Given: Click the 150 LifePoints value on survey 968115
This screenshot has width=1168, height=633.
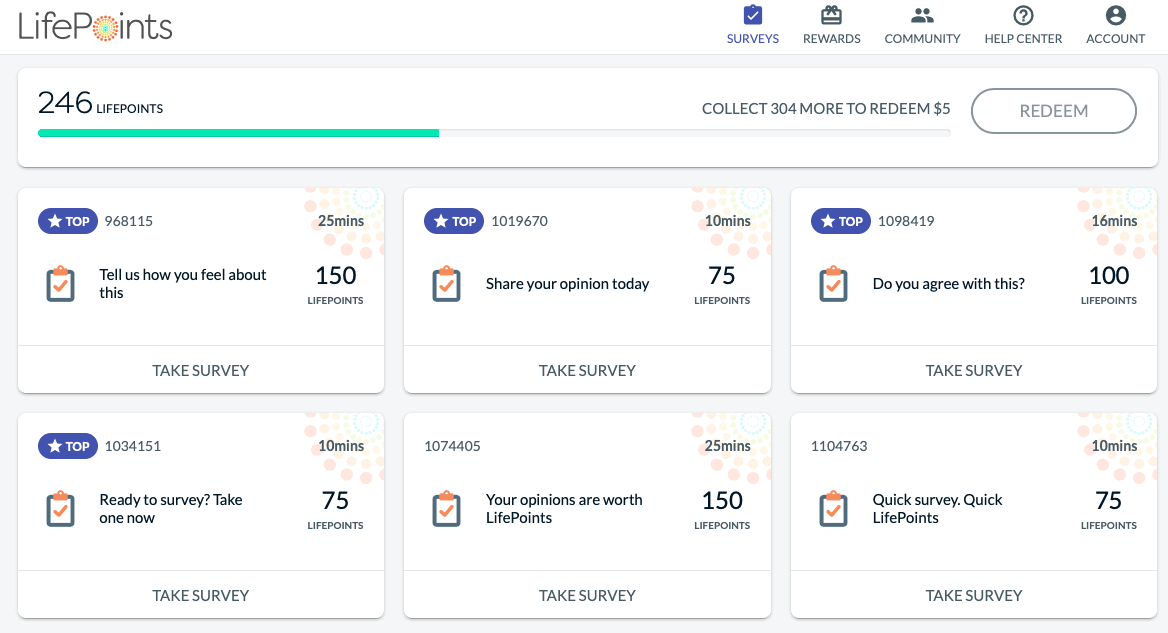Looking at the screenshot, I should pyautogui.click(x=336, y=276).
